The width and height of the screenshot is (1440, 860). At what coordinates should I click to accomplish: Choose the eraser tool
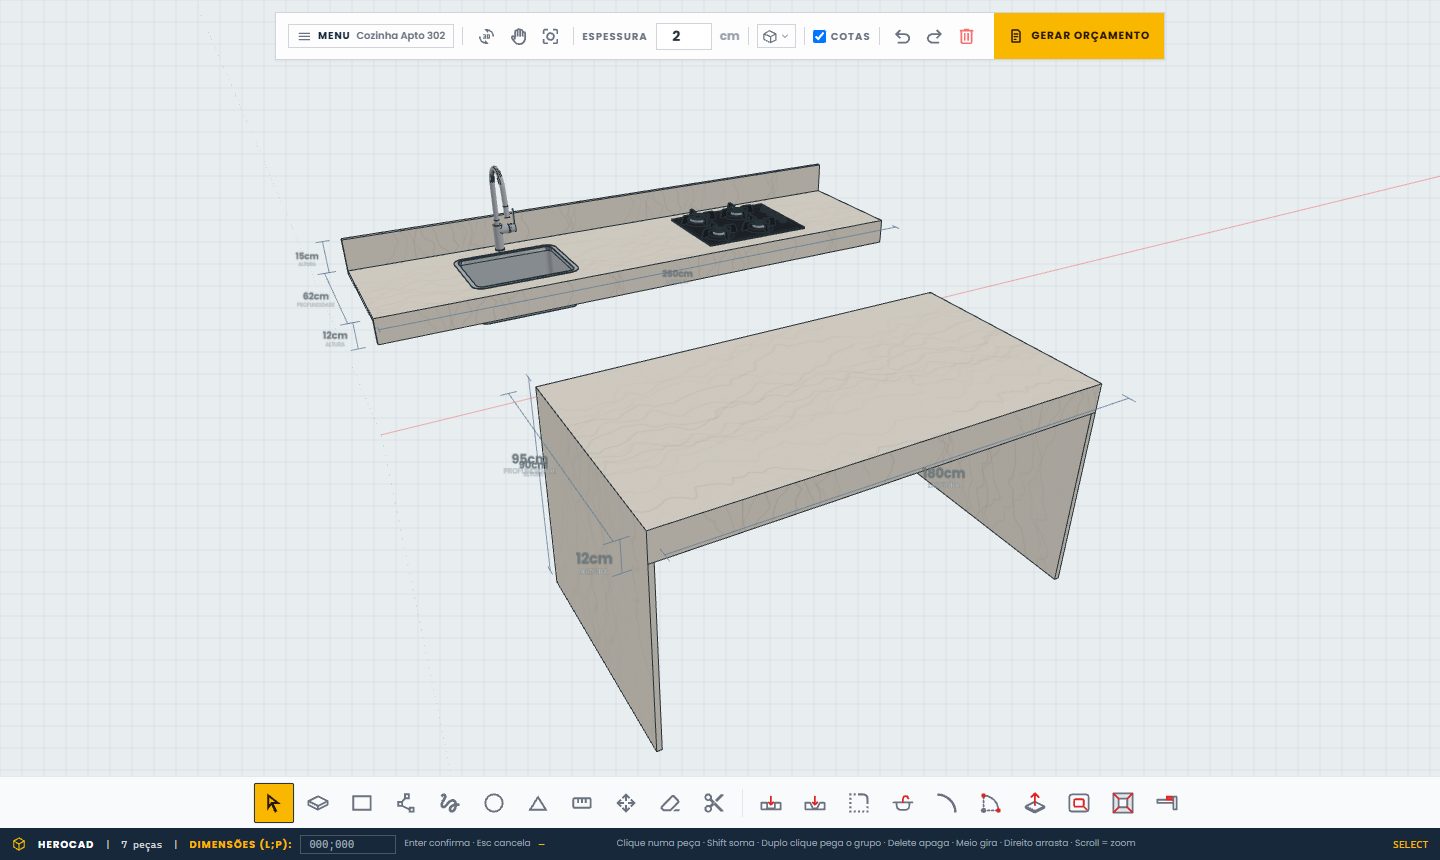pyautogui.click(x=670, y=803)
